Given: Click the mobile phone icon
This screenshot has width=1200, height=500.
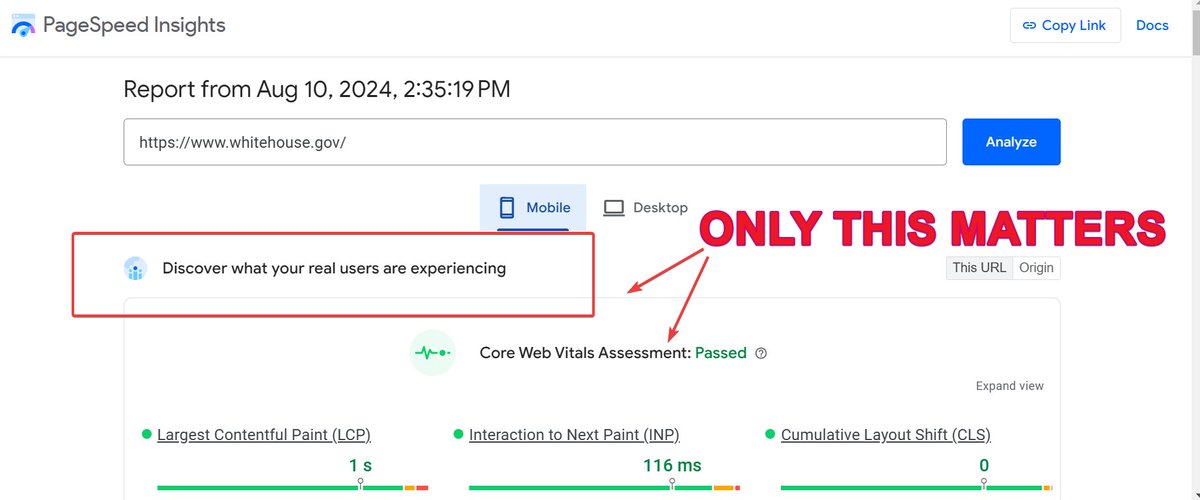Looking at the screenshot, I should tap(507, 208).
